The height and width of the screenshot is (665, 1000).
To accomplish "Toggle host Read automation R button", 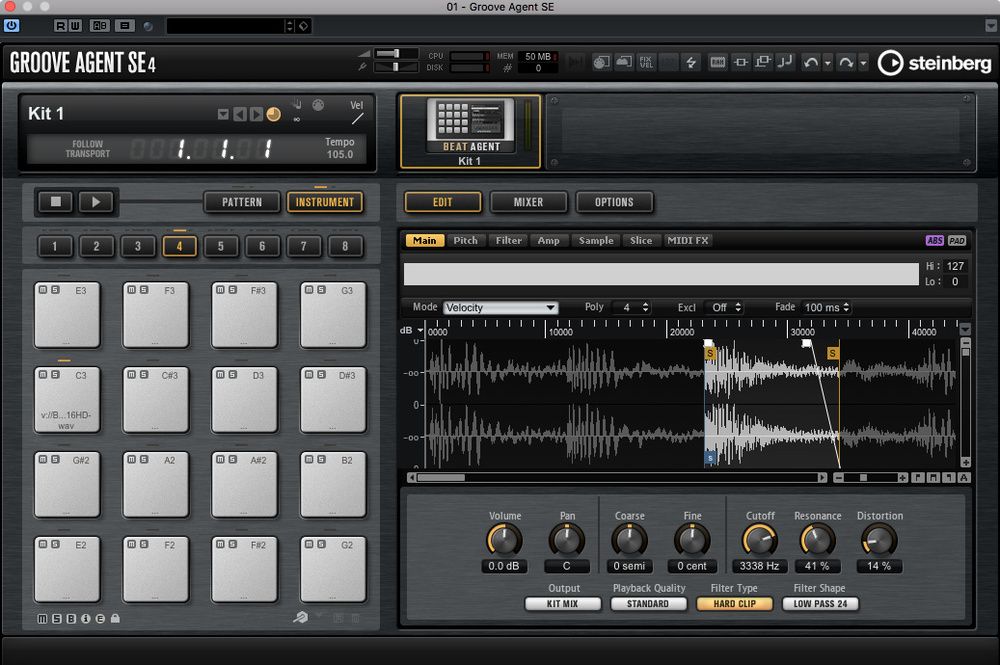I will 60,26.
